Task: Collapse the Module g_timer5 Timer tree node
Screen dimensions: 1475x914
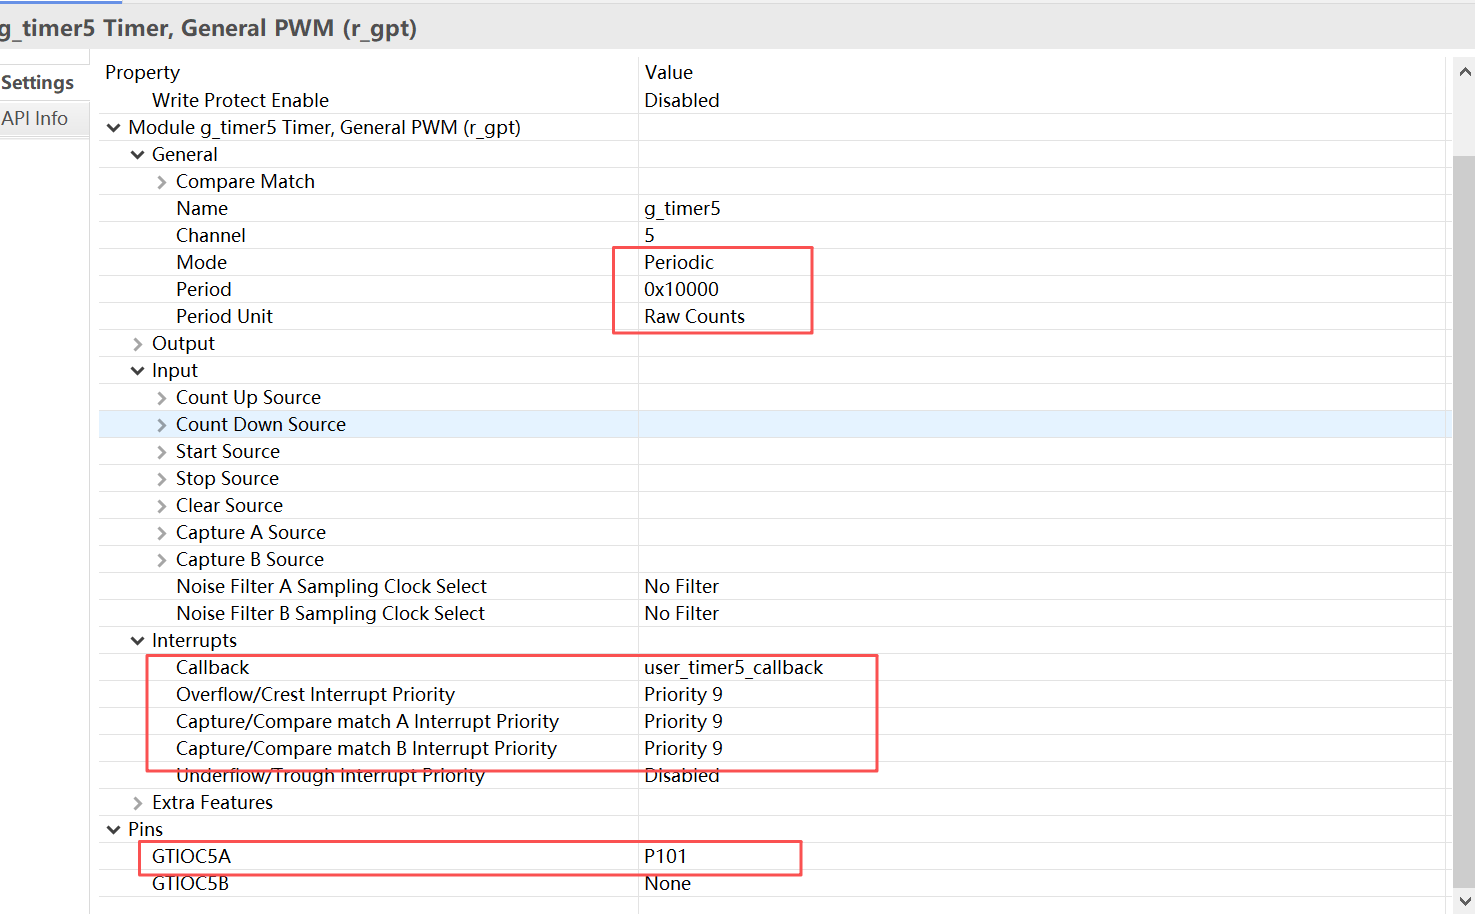Action: 113,128
